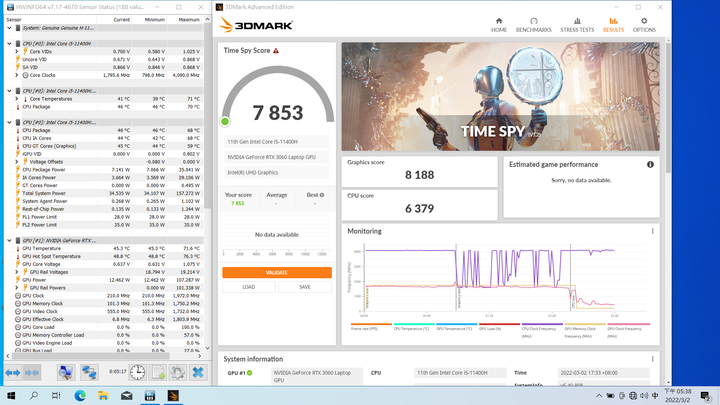Open HWiNFO sensor settings gear icon
This screenshot has width=720, height=405.
pos(178,372)
